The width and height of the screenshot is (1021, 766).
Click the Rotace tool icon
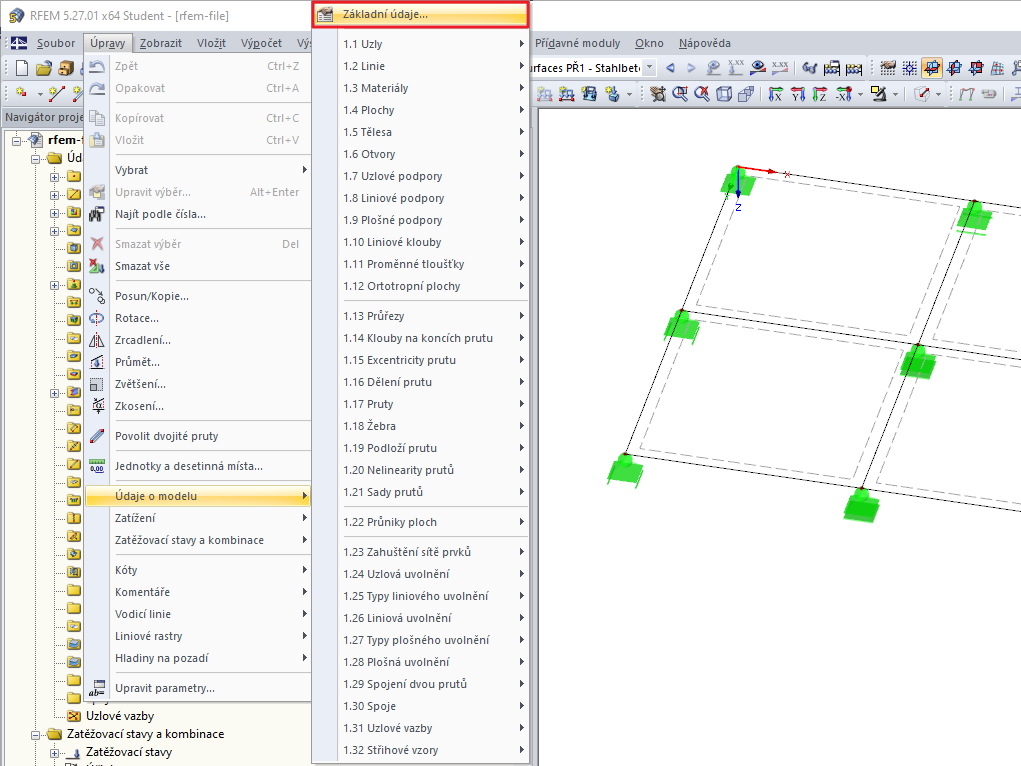point(97,318)
